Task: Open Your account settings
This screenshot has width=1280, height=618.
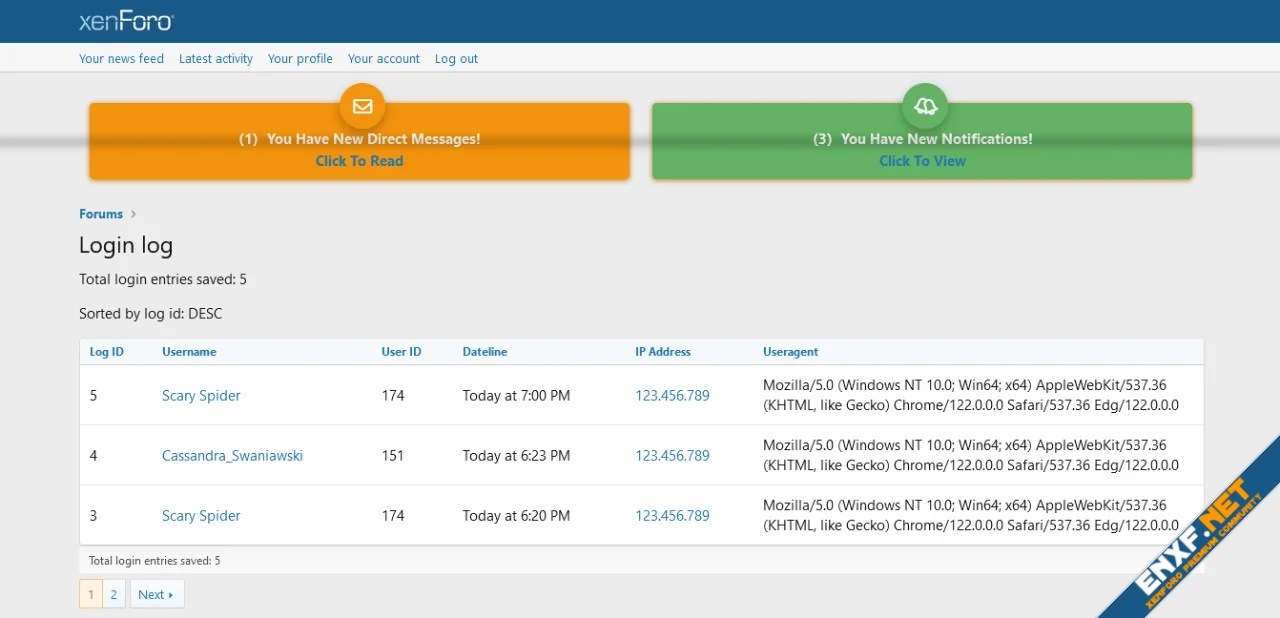Action: coord(384,59)
